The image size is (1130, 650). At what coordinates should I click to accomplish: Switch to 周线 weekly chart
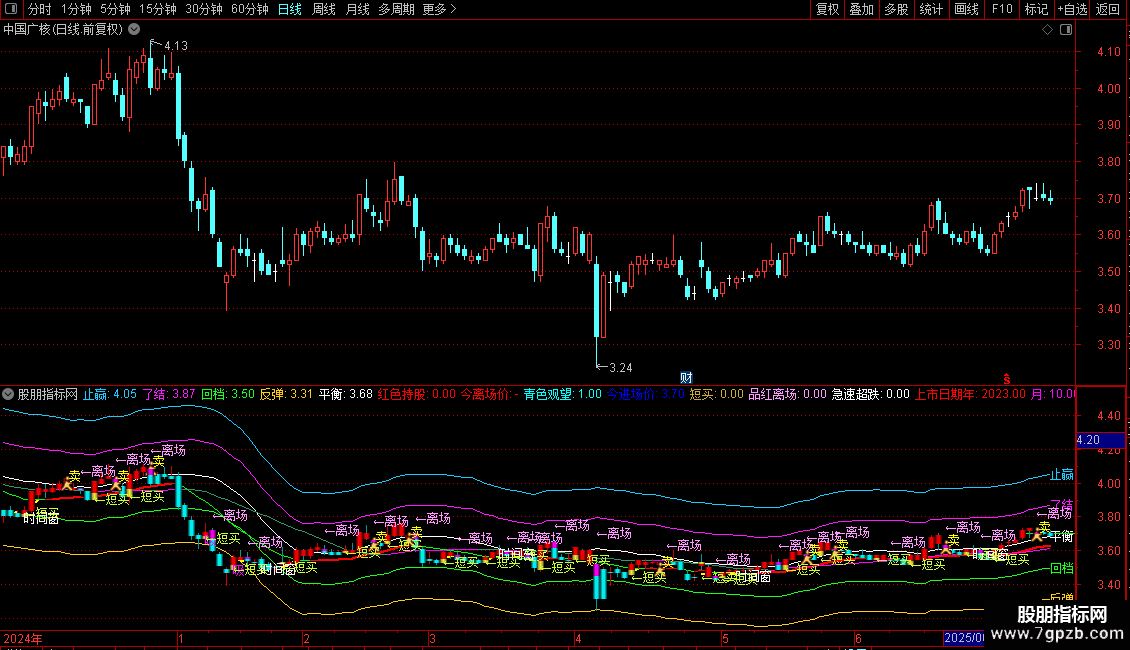[324, 9]
